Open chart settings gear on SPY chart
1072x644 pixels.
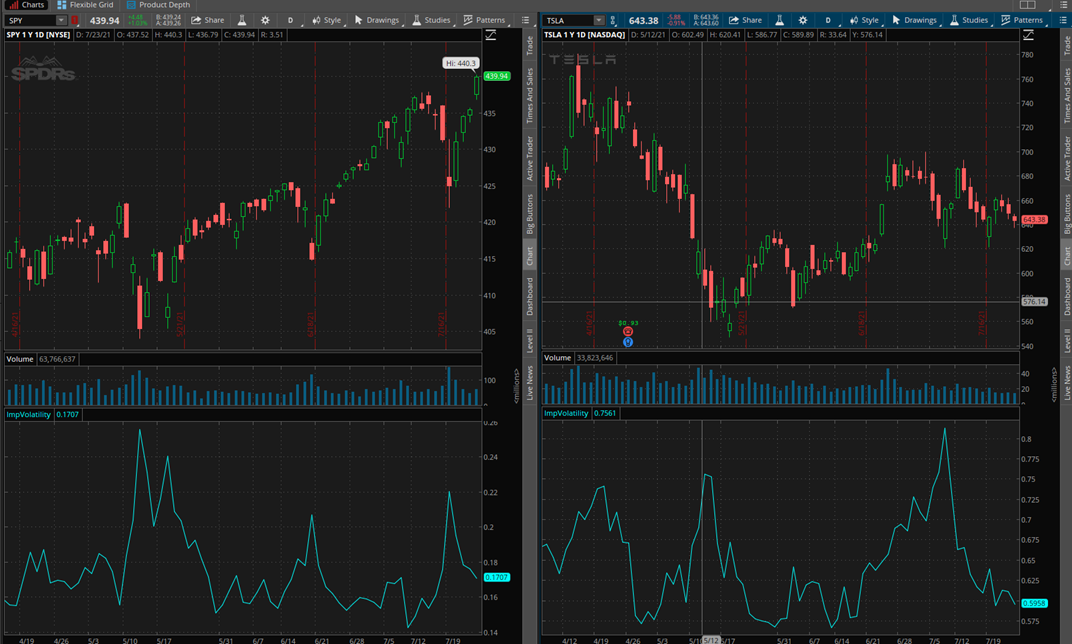(x=265, y=20)
